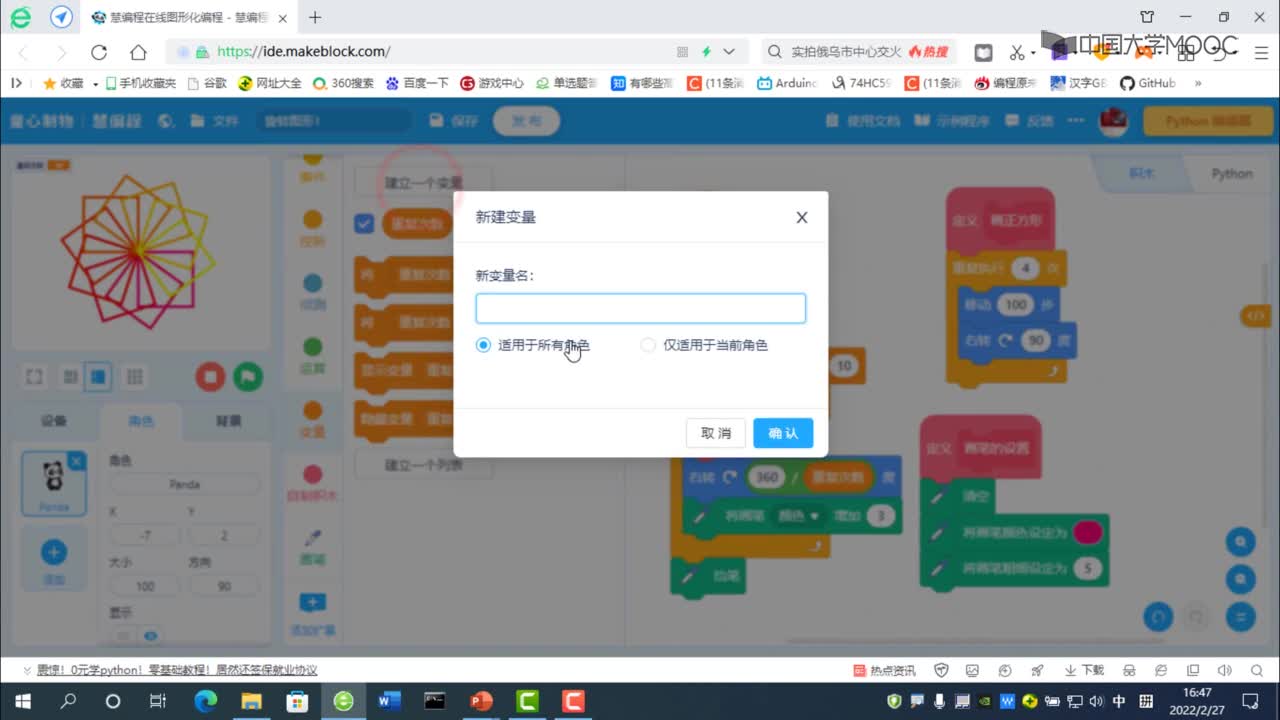Reset workspace zoom icon
Screen dimensions: 1280x720
1241,616
